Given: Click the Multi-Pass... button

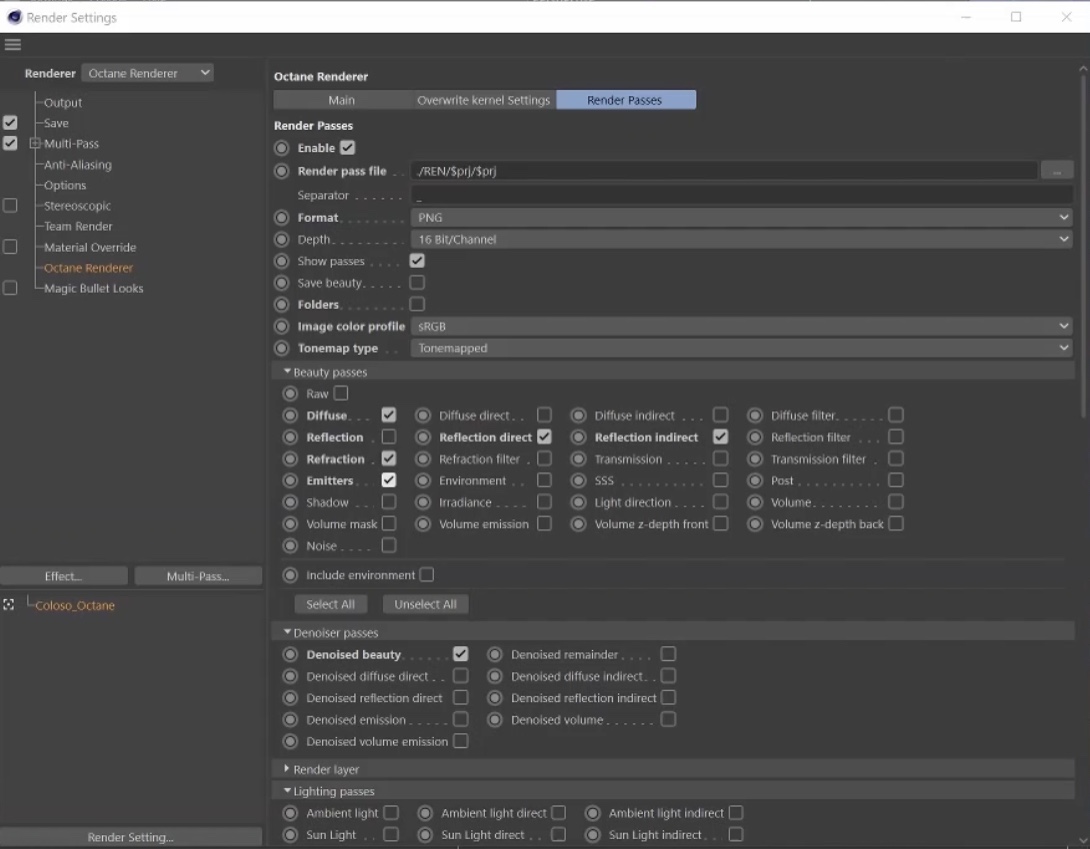Looking at the screenshot, I should [198, 576].
